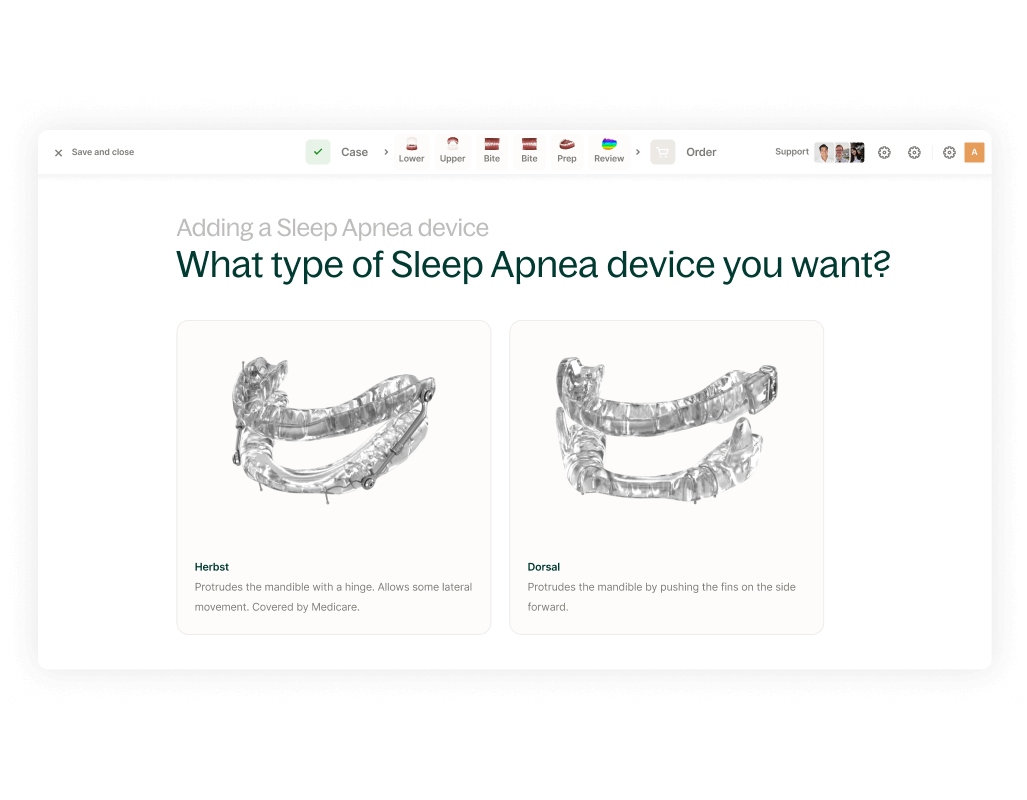Open the Lower scan step
The image size is (1027, 800).
411,151
